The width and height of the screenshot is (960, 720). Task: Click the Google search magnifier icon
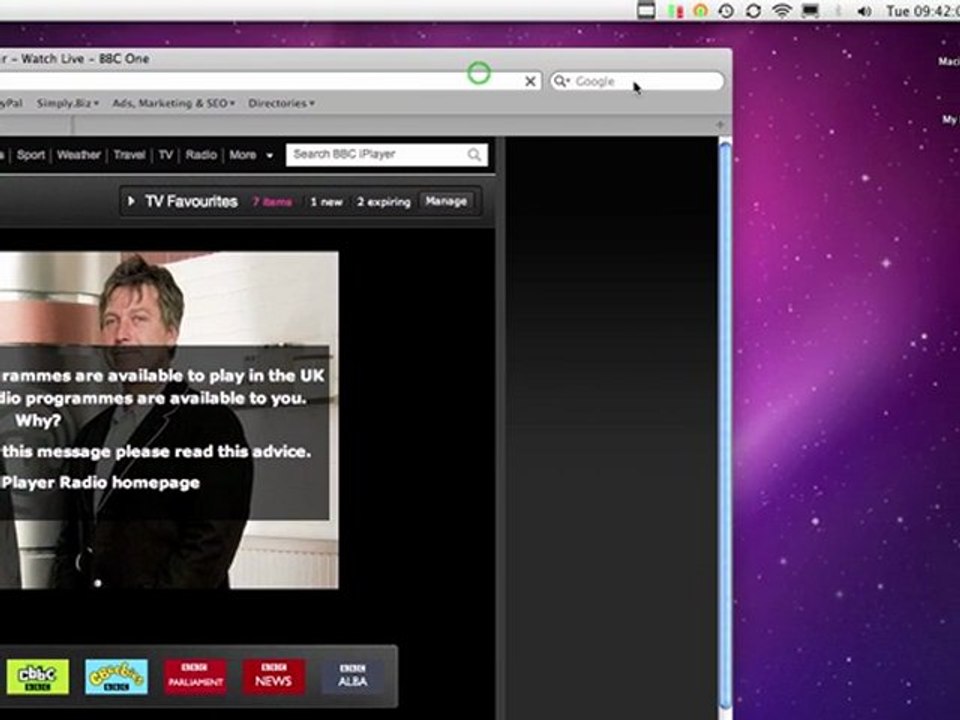561,81
